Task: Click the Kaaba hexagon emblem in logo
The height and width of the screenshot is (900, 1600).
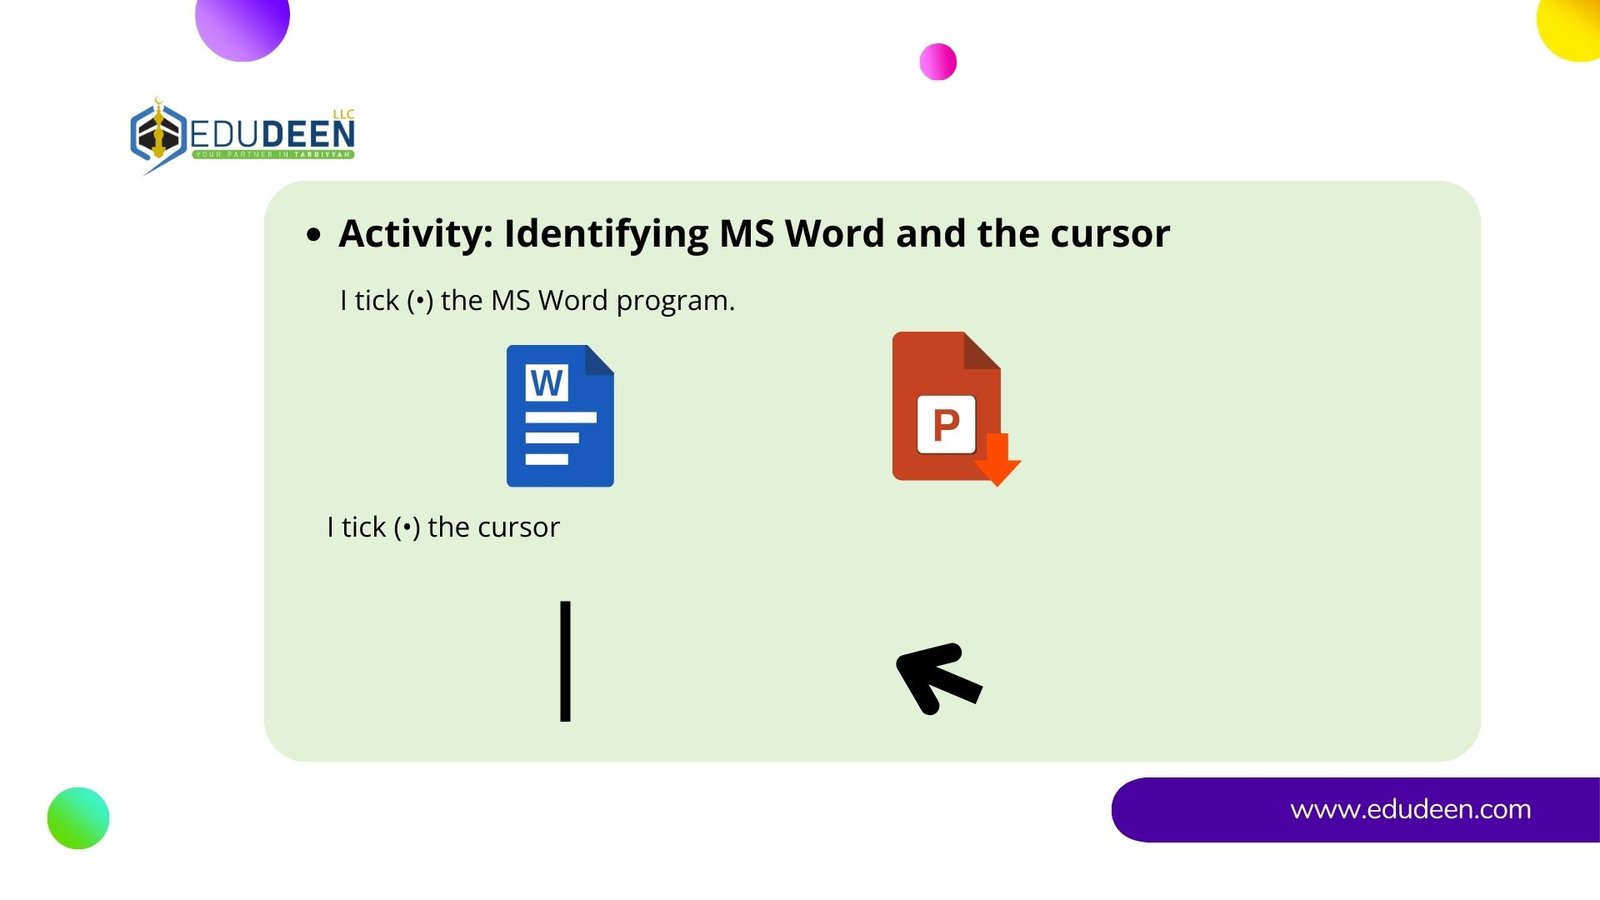Action: pos(158,133)
